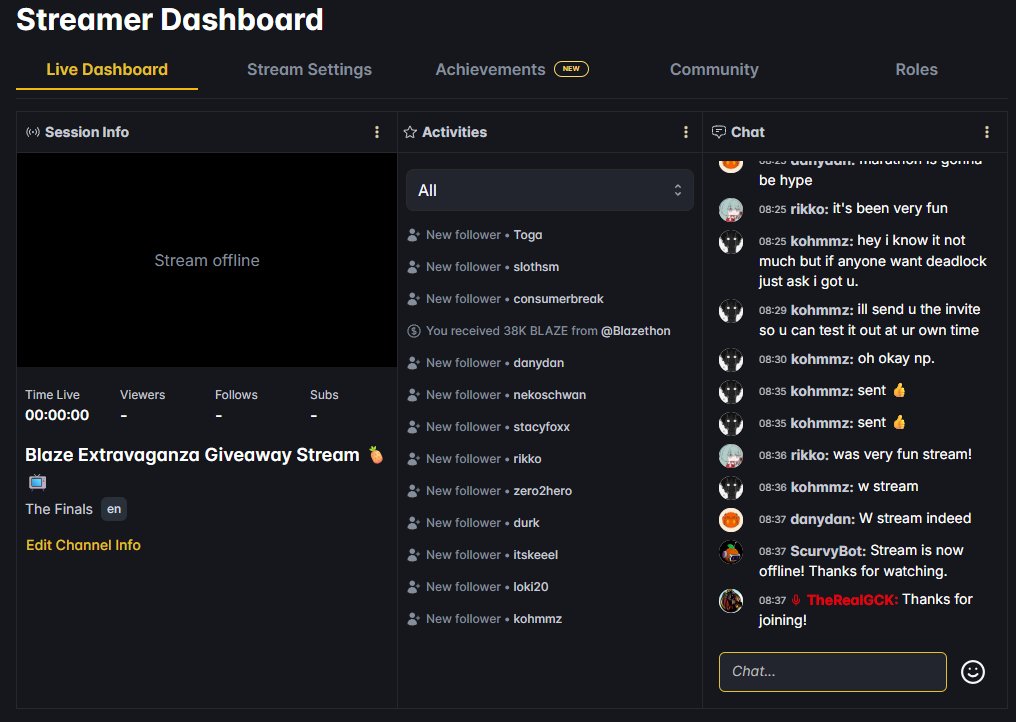This screenshot has width=1016, height=722.
Task: Click the Follows stat label
Action: pos(237,395)
